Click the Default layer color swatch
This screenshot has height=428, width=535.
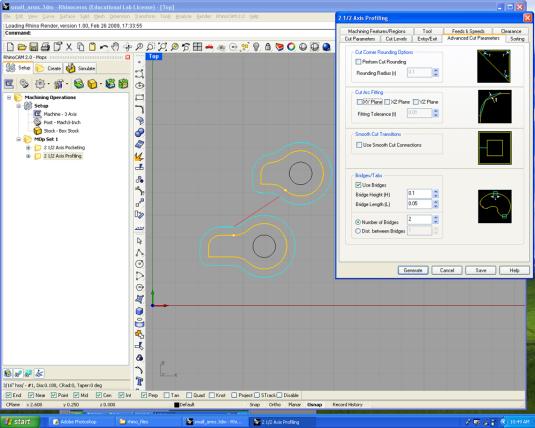177,405
